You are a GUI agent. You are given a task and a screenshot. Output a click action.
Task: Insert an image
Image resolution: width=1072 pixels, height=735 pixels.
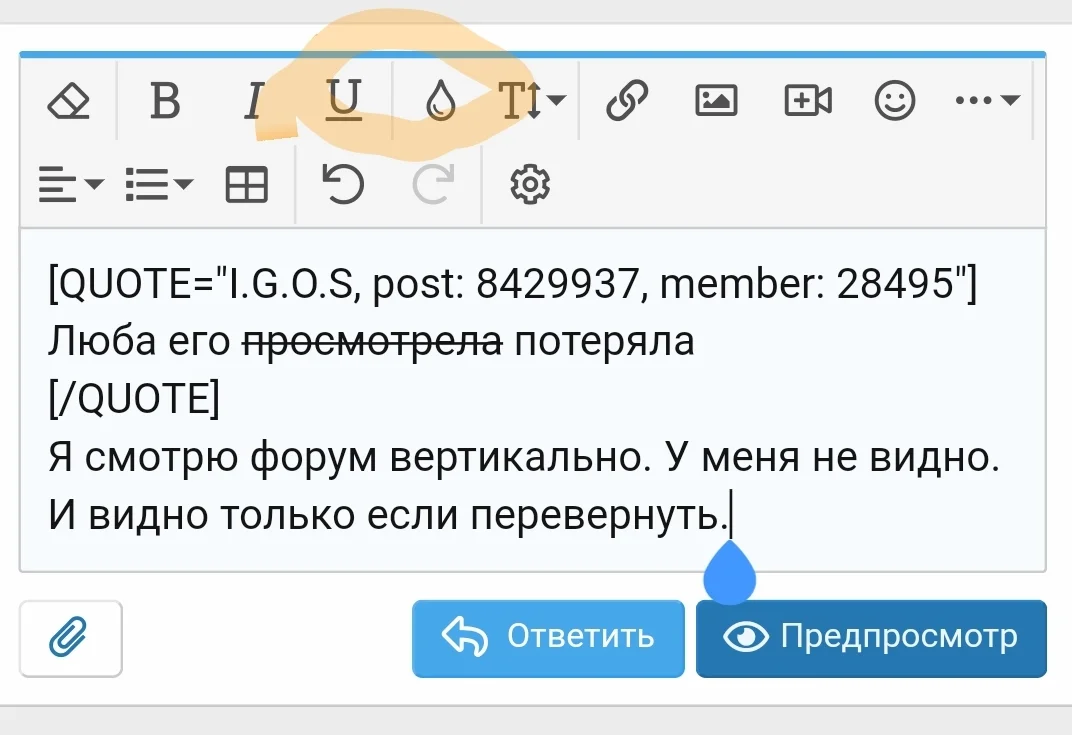716,101
